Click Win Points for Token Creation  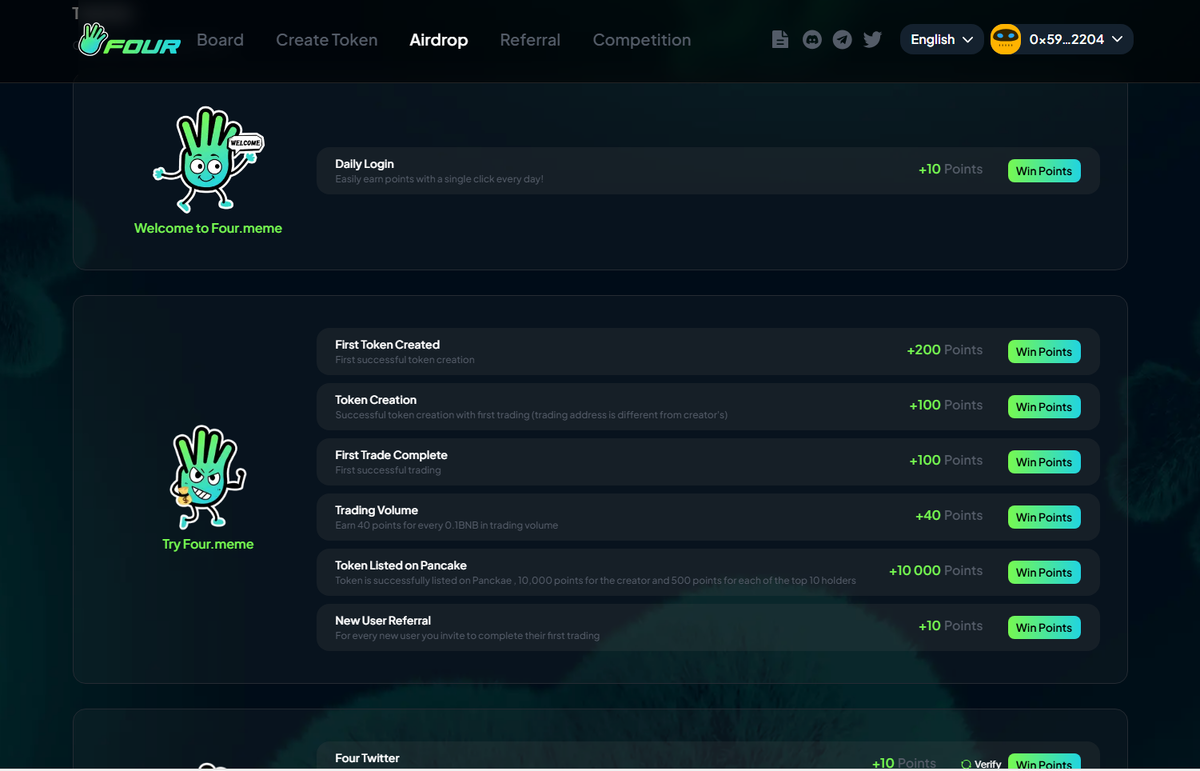pos(1044,407)
